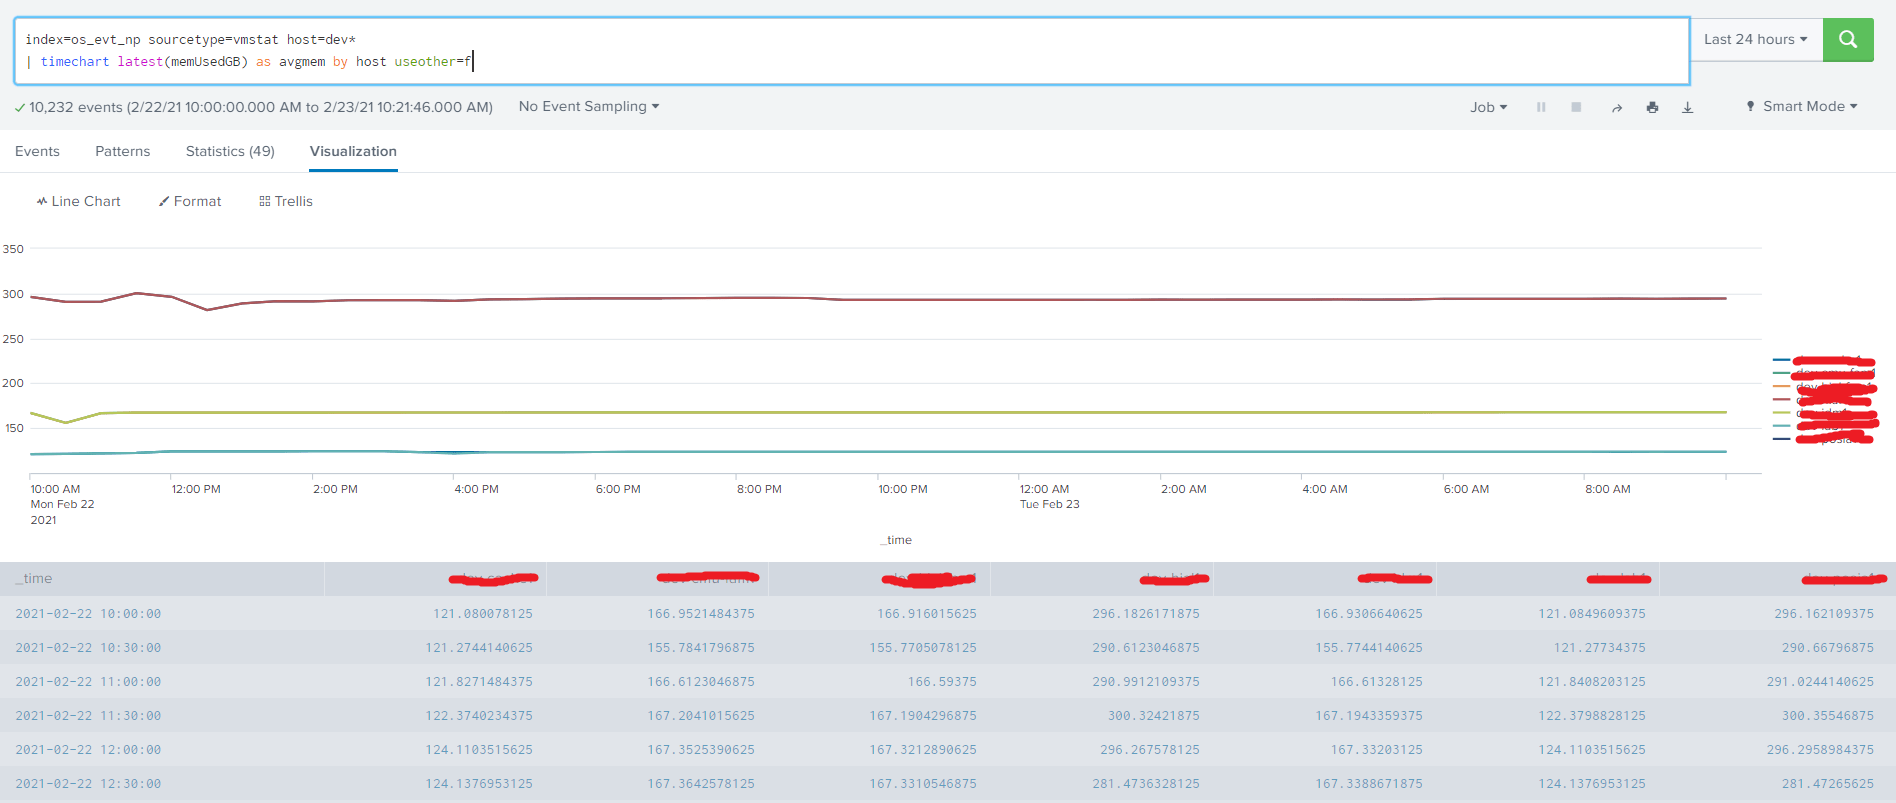
Task: Click the cell value 300.32421875
Action: 1153,716
